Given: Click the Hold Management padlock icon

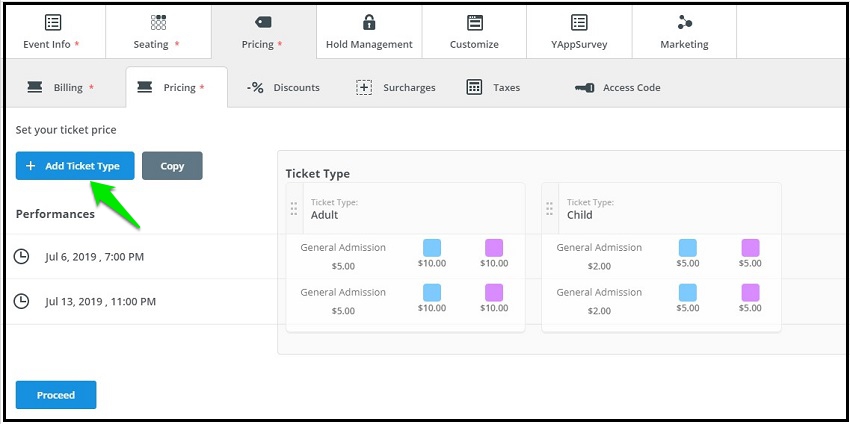Looking at the screenshot, I should 369,22.
